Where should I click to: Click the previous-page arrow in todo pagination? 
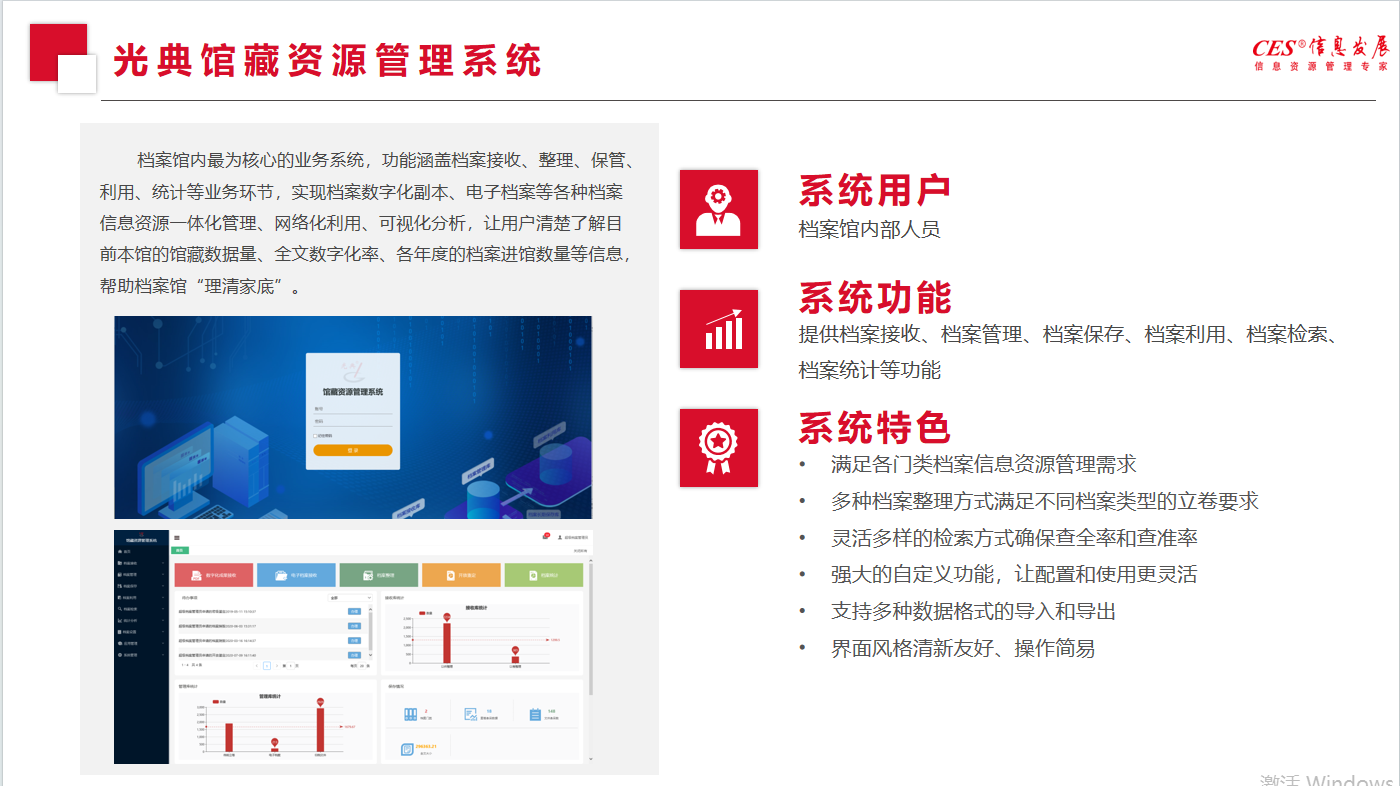pos(257,666)
